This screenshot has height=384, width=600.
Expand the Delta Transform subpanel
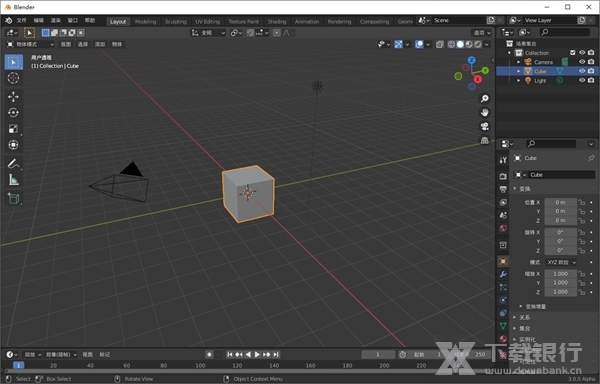coord(521,306)
